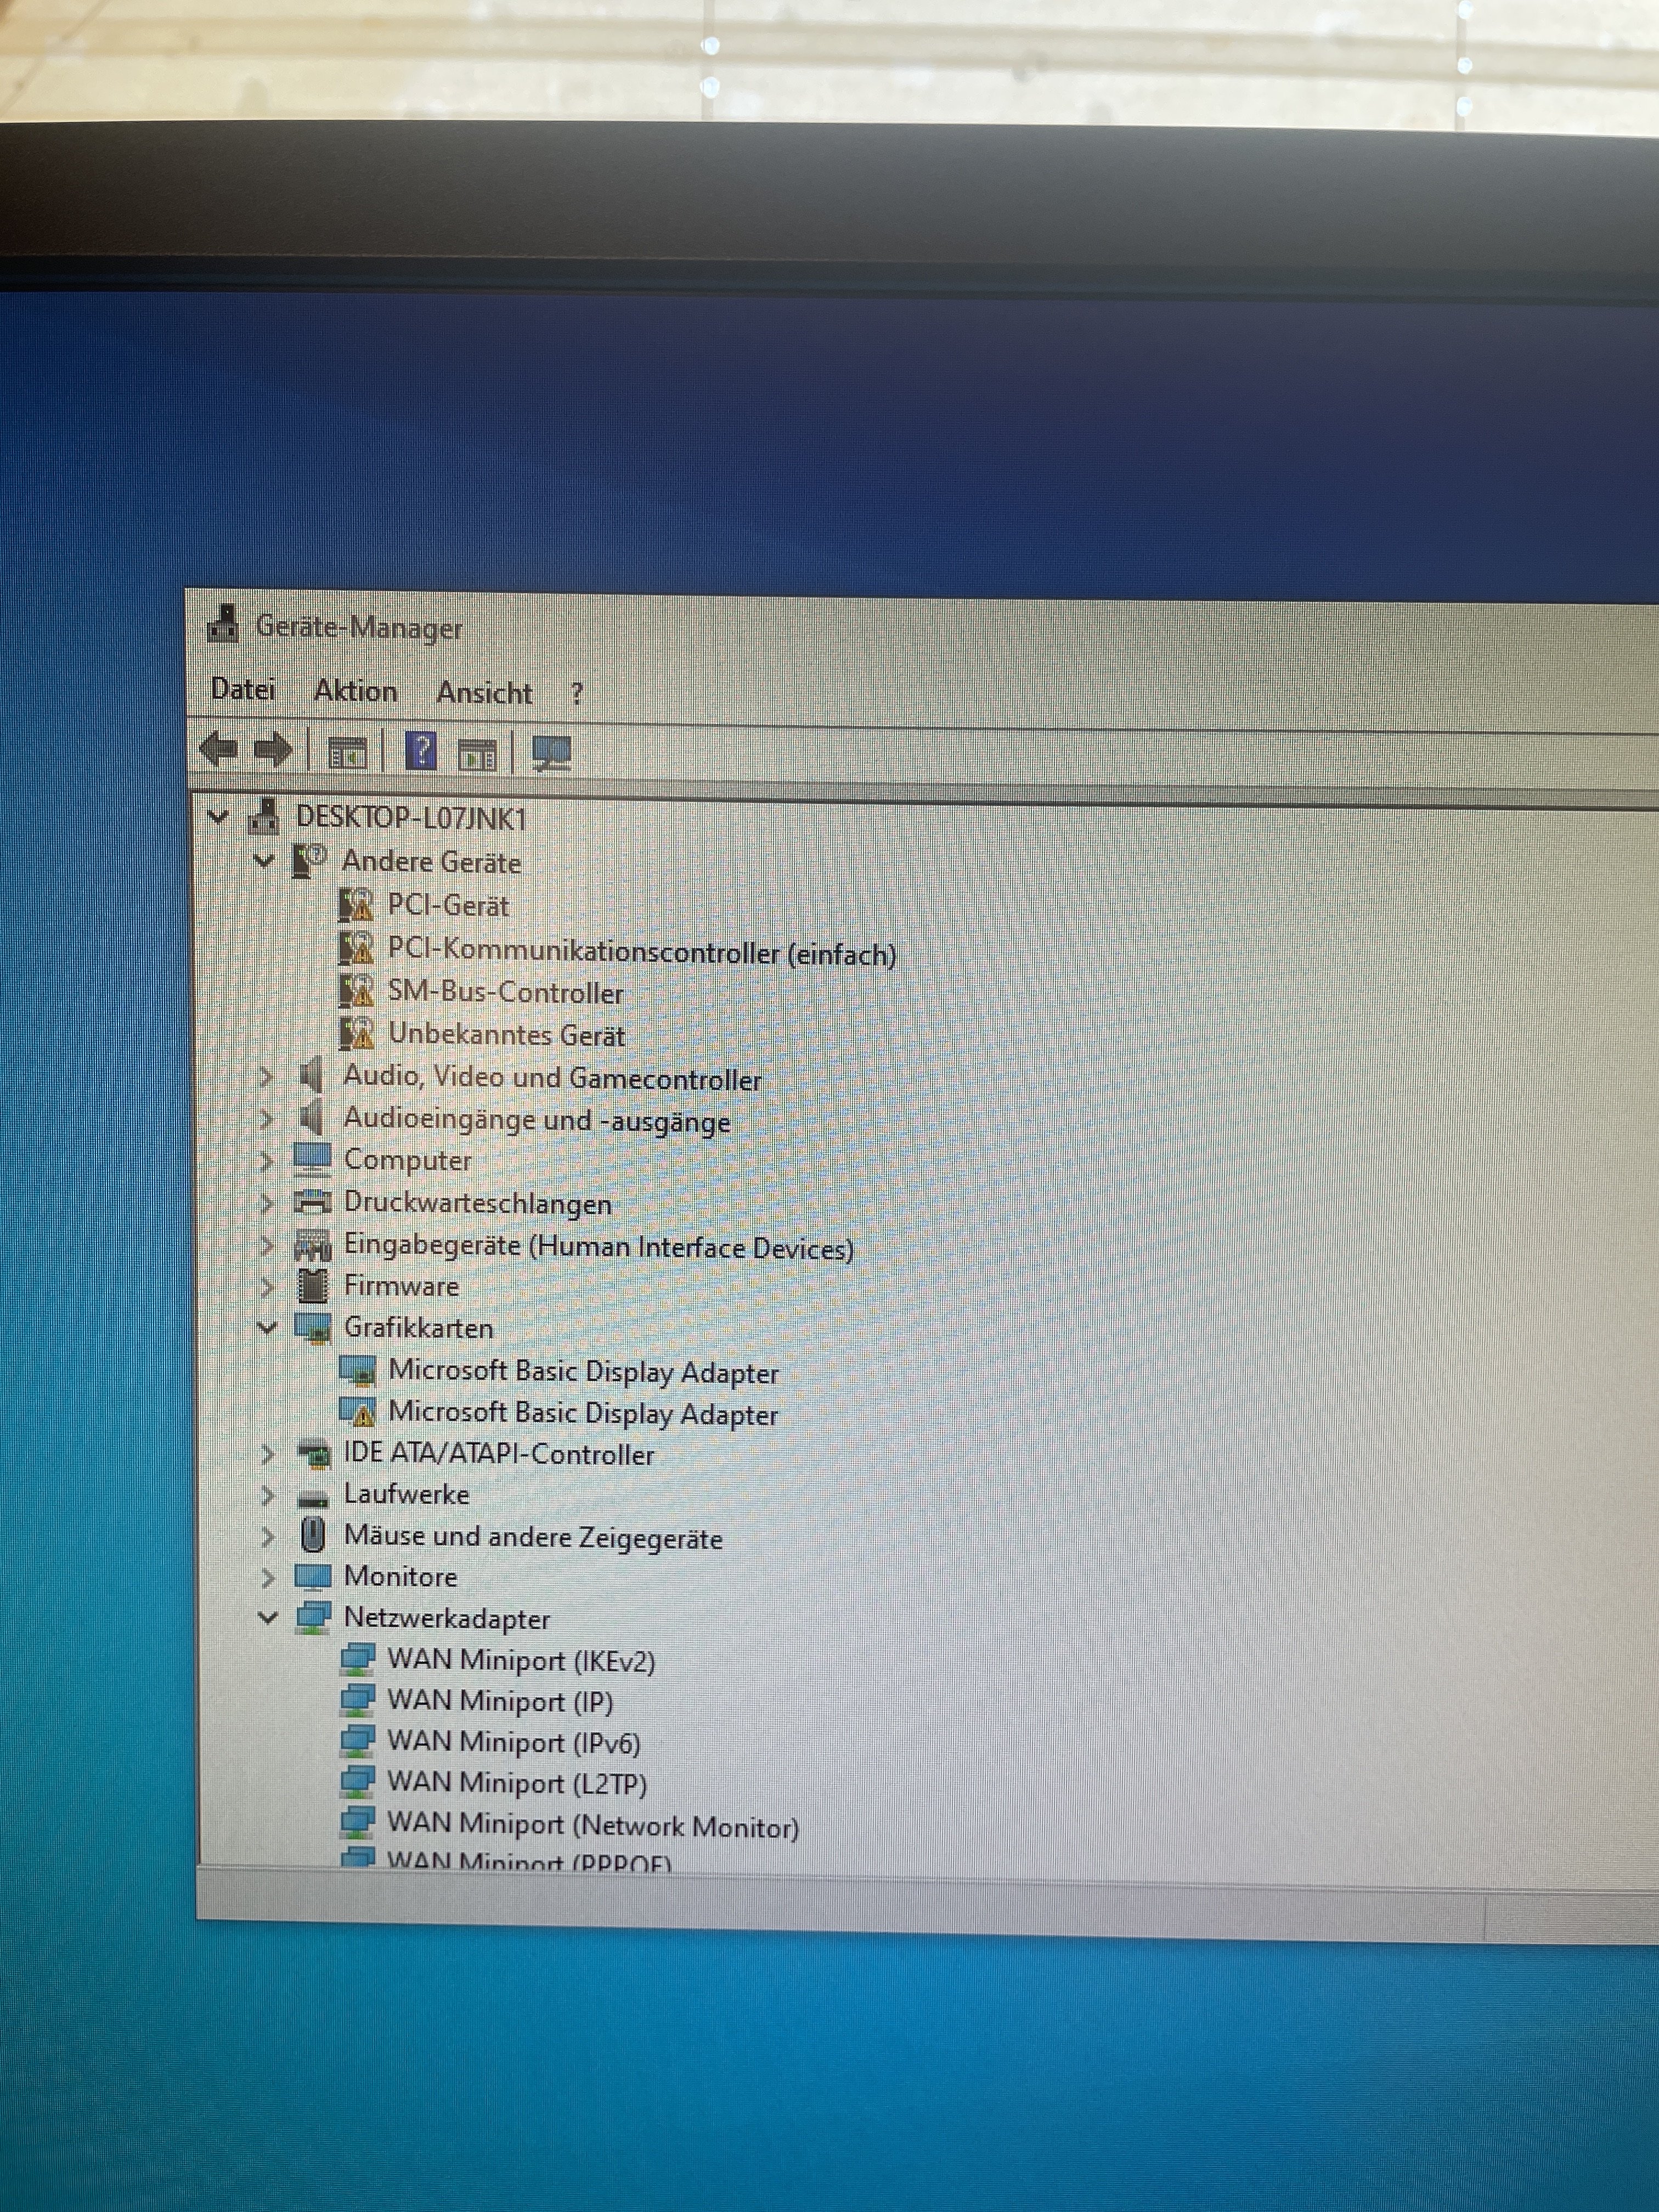Click the Forward arrow toolbar icon
This screenshot has height=2212, width=1659.
(273, 750)
